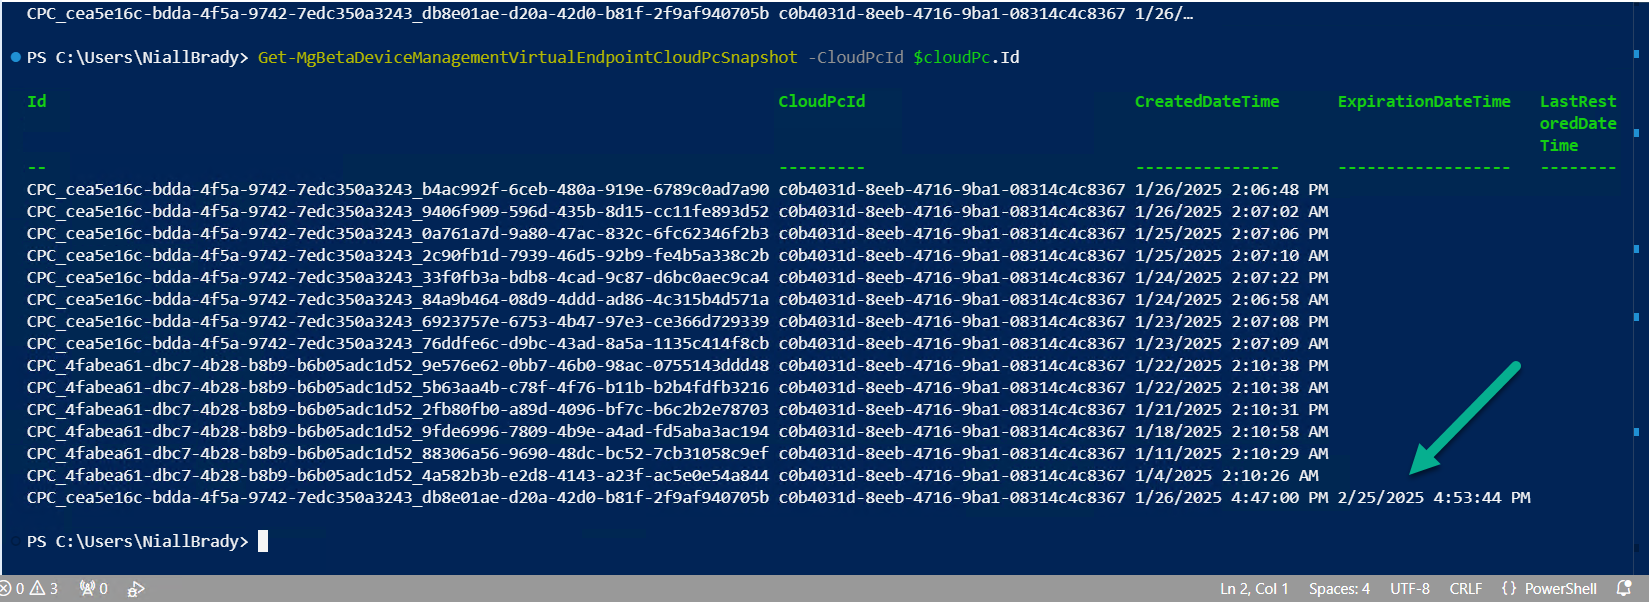Open the notifications bell icon
Viewport: 1649px width, 602px height.
coord(1624,588)
